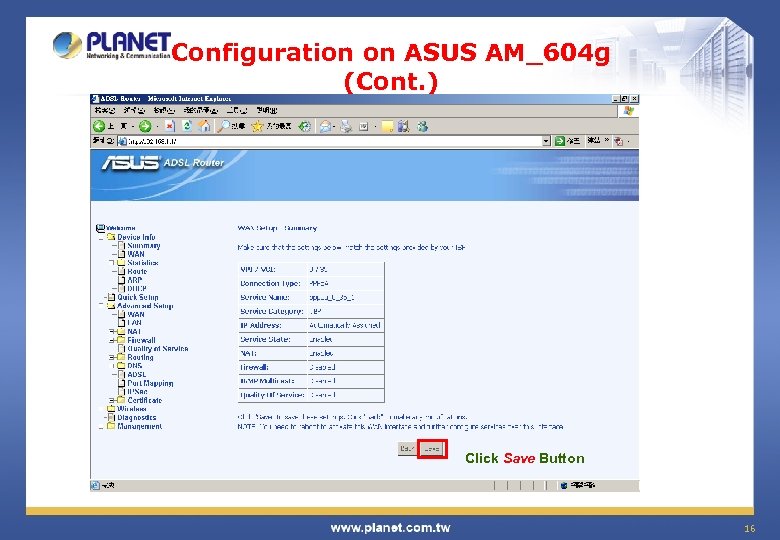
Task: Select ADSL in the tree
Action: 137,374
